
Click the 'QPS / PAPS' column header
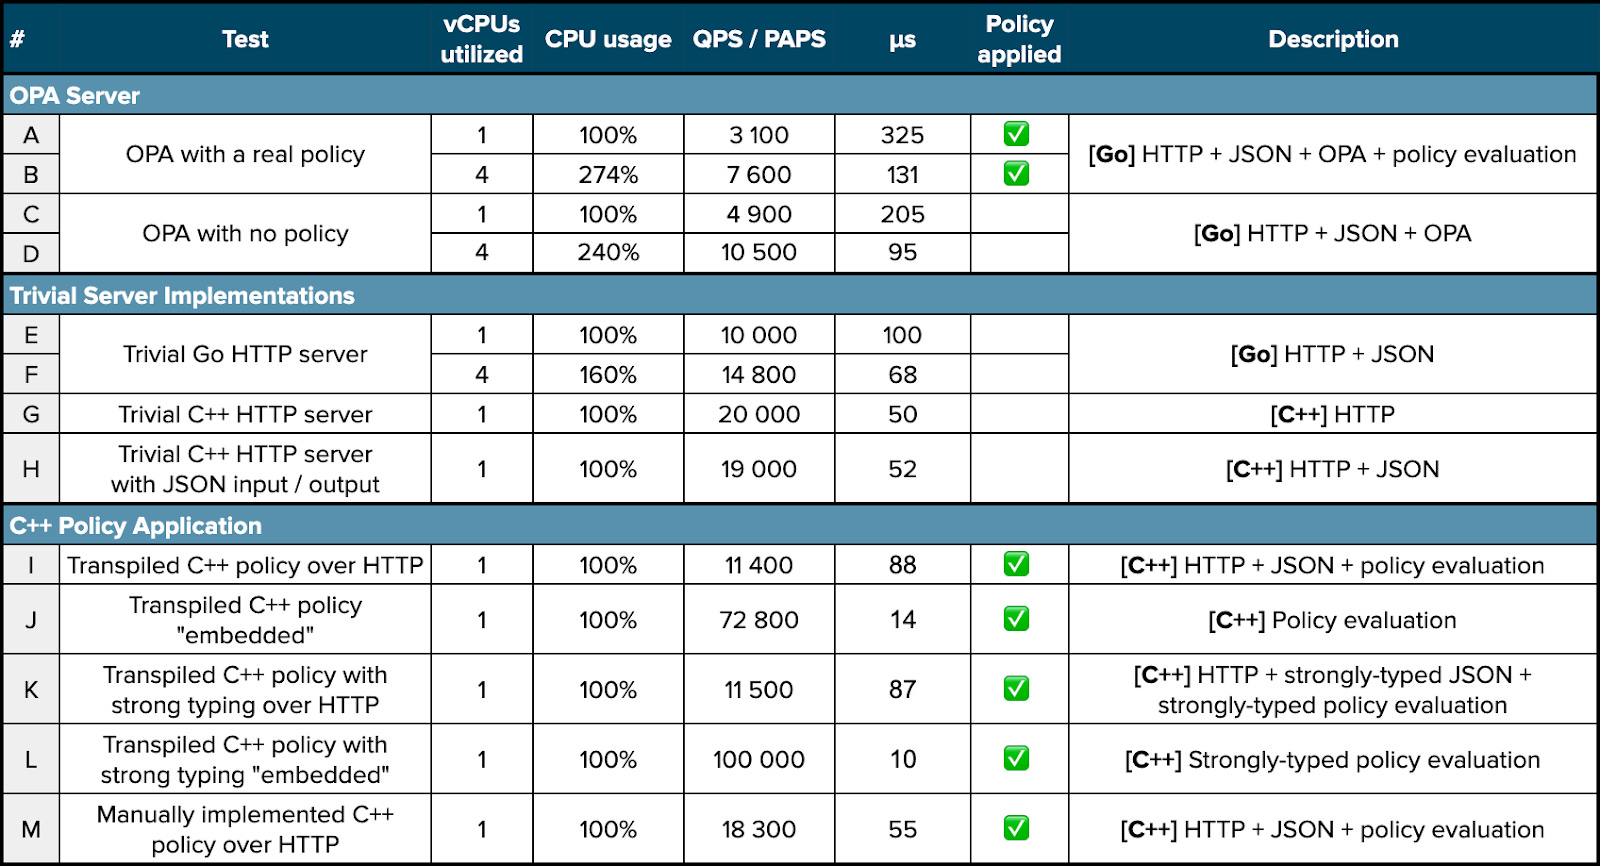point(759,39)
